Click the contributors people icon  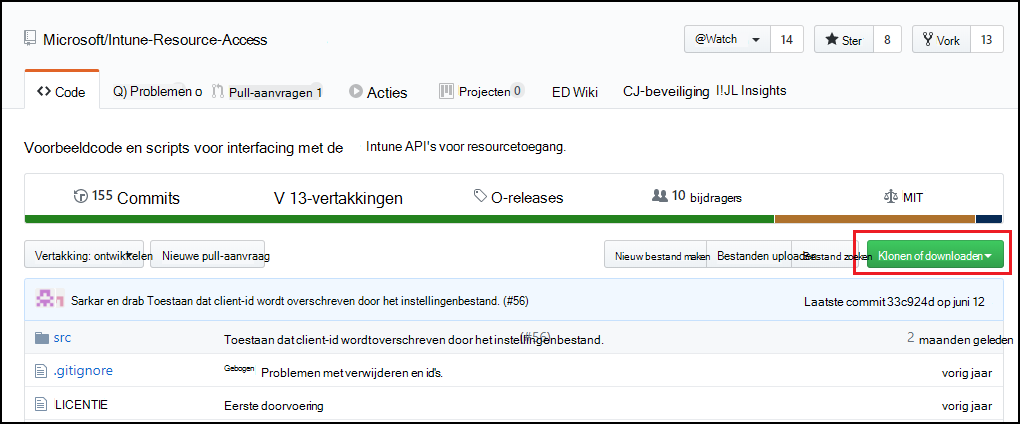click(659, 195)
